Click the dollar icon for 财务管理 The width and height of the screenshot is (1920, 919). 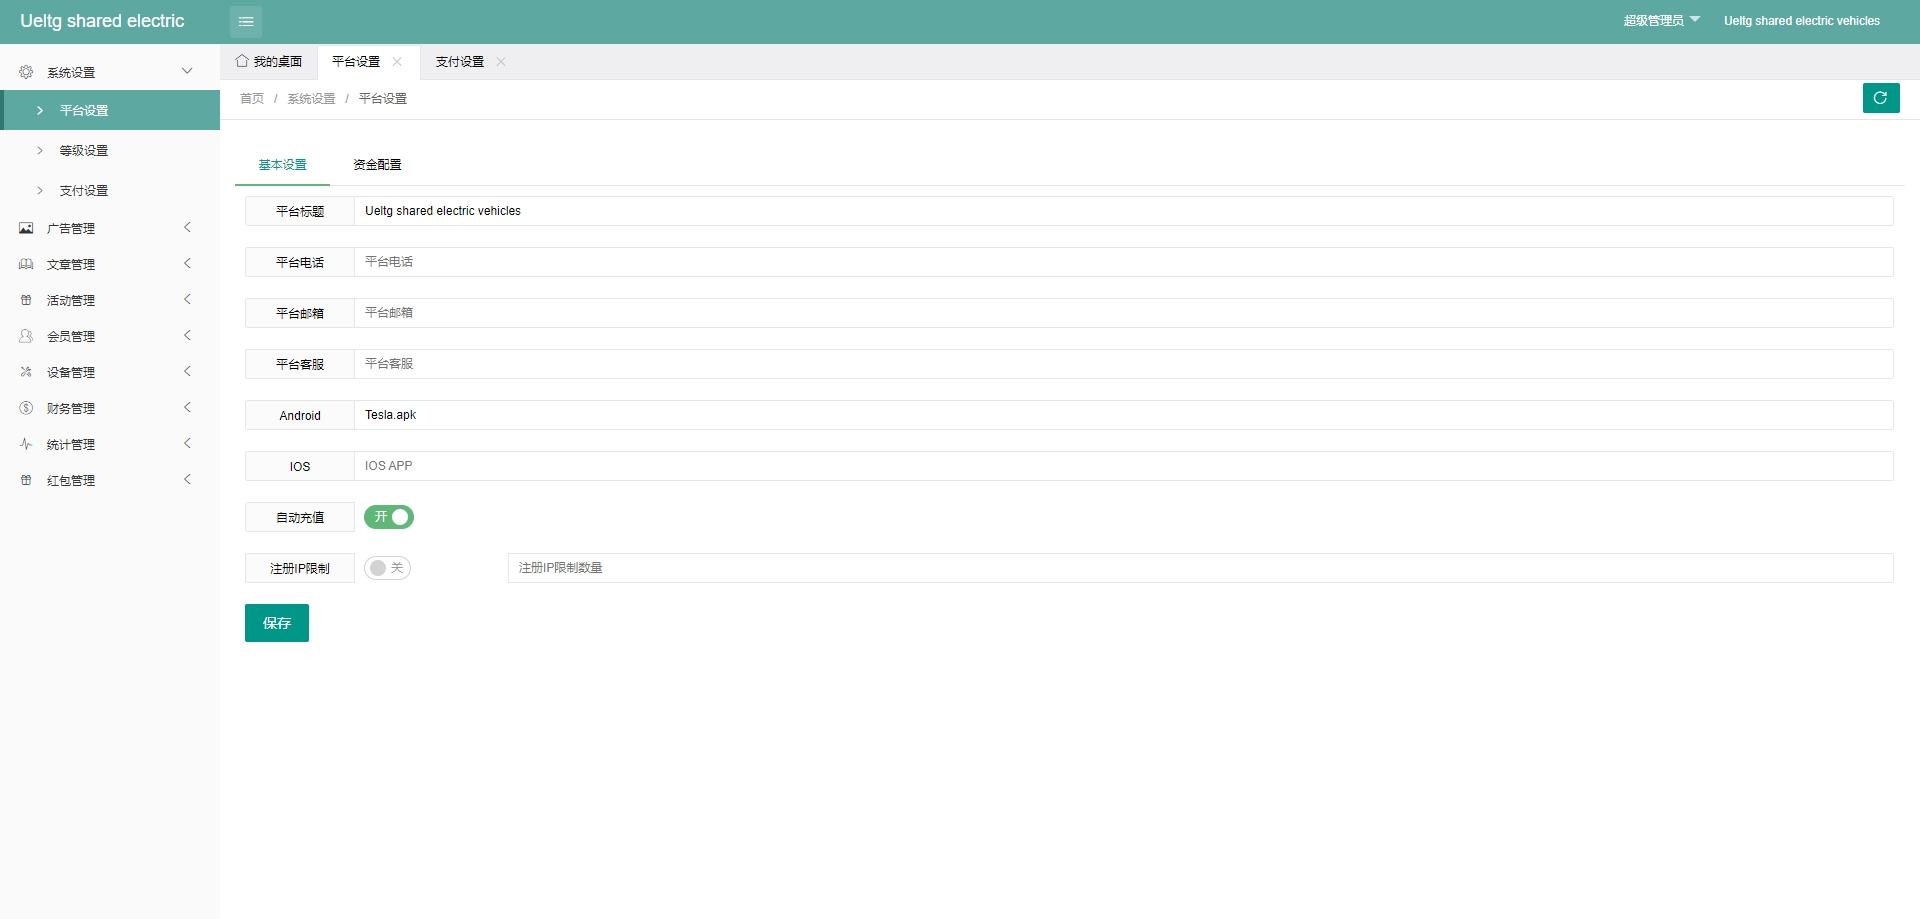point(26,408)
